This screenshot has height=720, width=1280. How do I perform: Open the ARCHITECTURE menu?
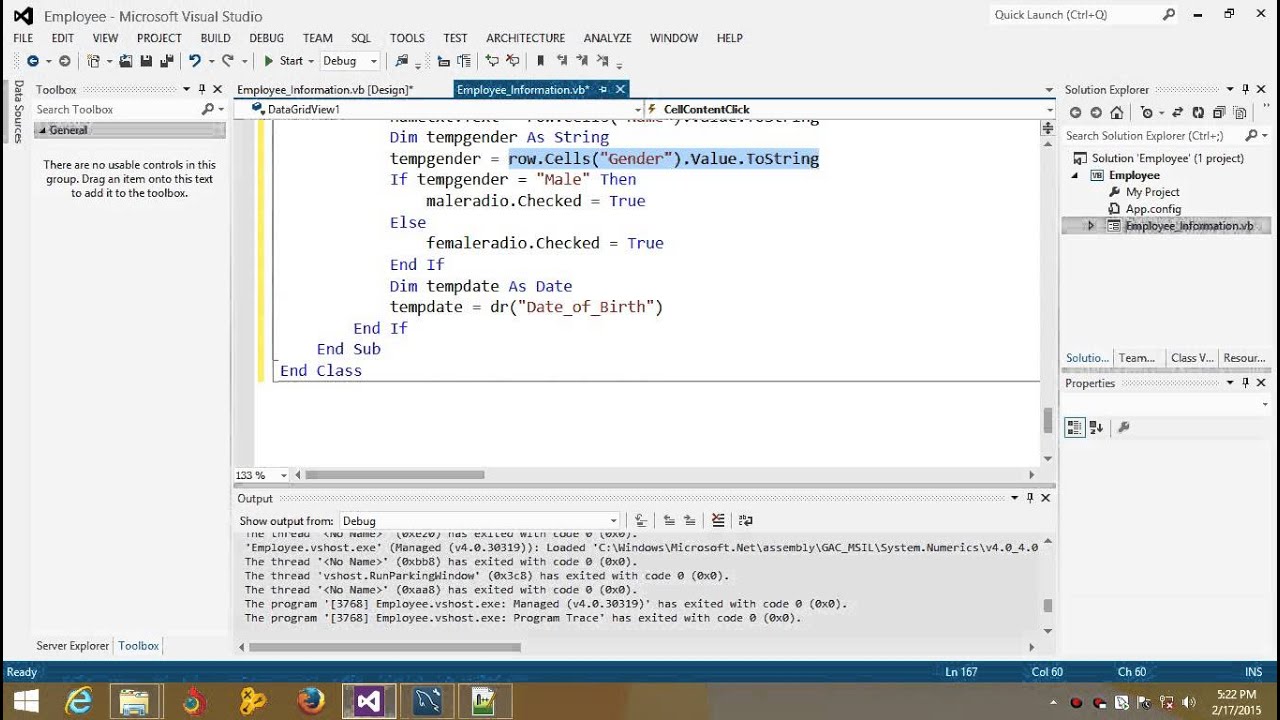pos(525,38)
